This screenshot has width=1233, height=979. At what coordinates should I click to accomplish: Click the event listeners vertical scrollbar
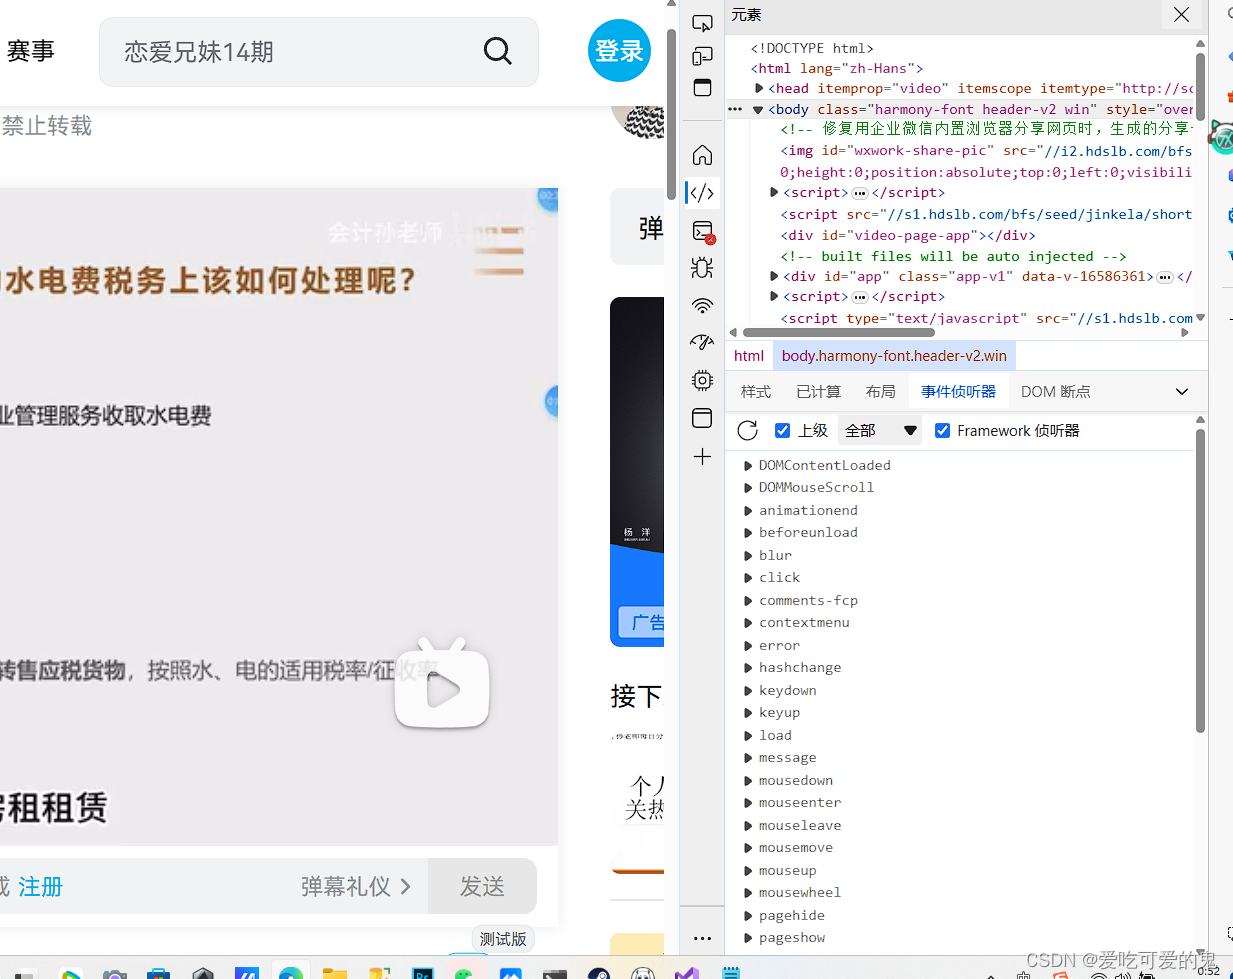(x=1200, y=580)
